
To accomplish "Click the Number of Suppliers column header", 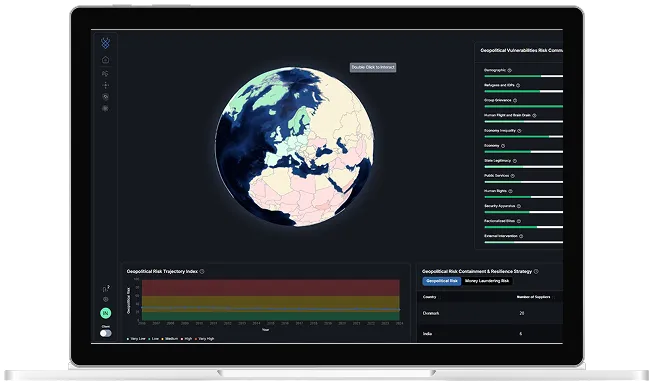I will (533, 297).
